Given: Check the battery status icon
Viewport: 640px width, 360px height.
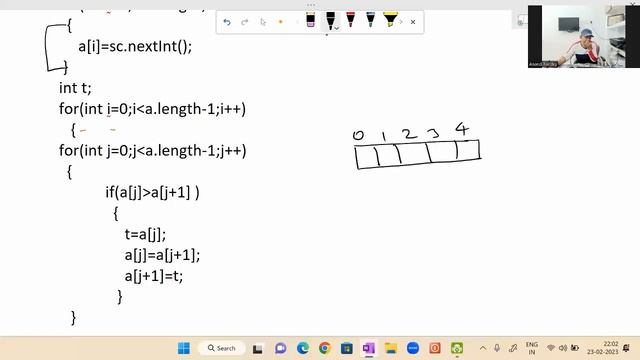Looking at the screenshot, I should pyautogui.click(x=575, y=348).
